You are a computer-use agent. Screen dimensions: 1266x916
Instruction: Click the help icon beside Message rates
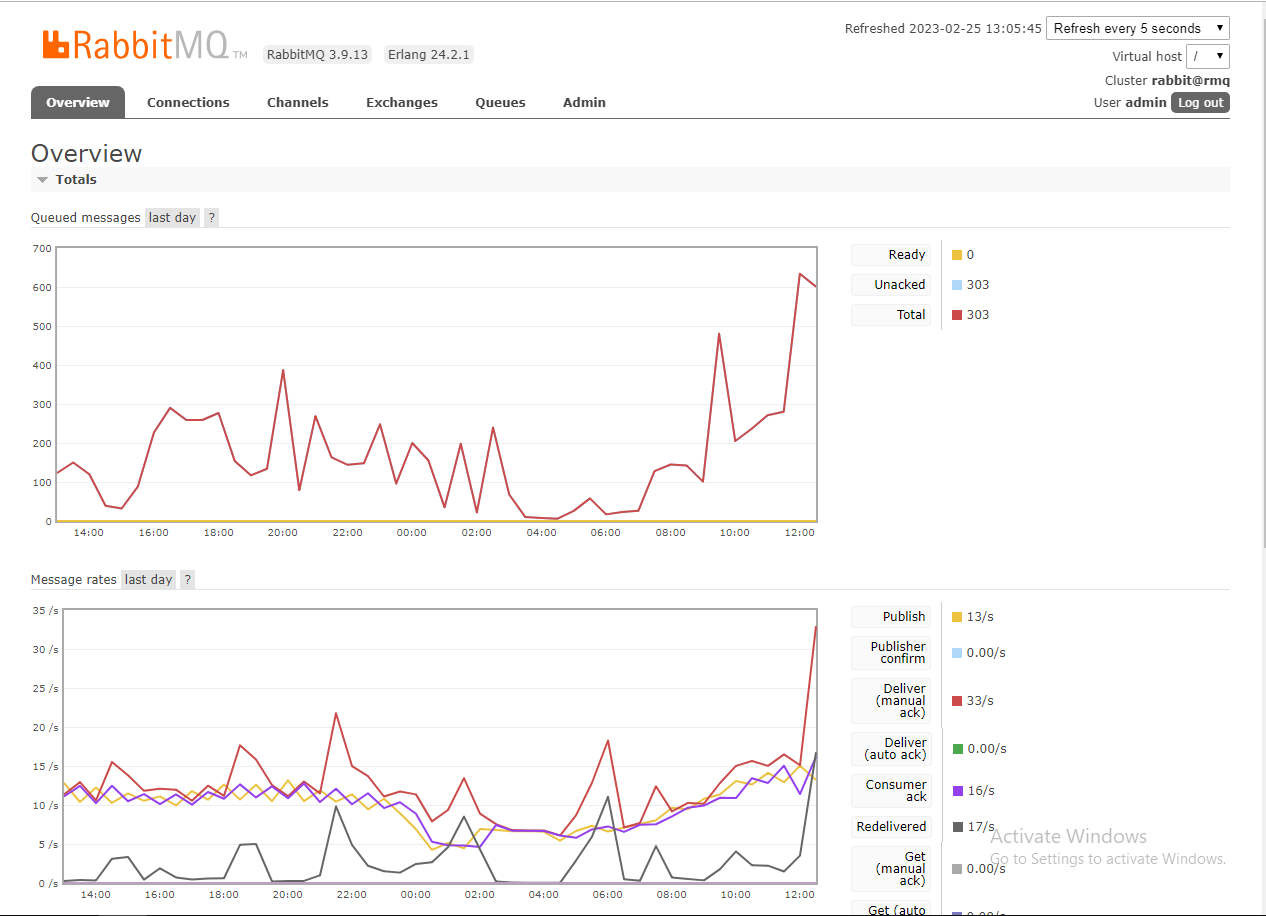click(187, 580)
